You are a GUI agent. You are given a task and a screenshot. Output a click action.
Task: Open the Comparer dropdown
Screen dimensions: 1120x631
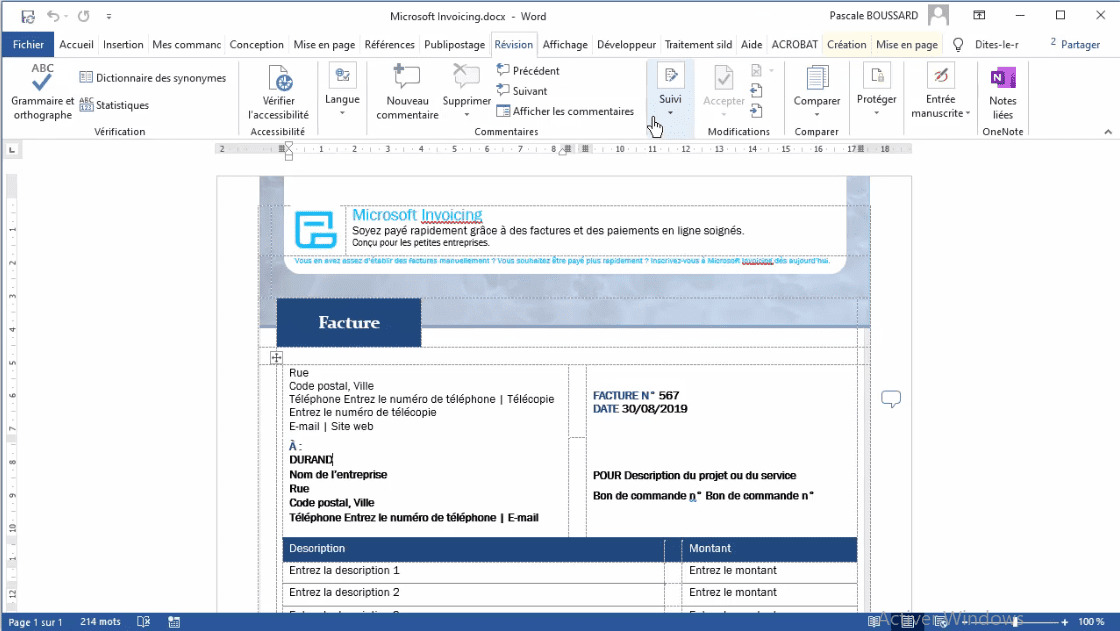816,92
